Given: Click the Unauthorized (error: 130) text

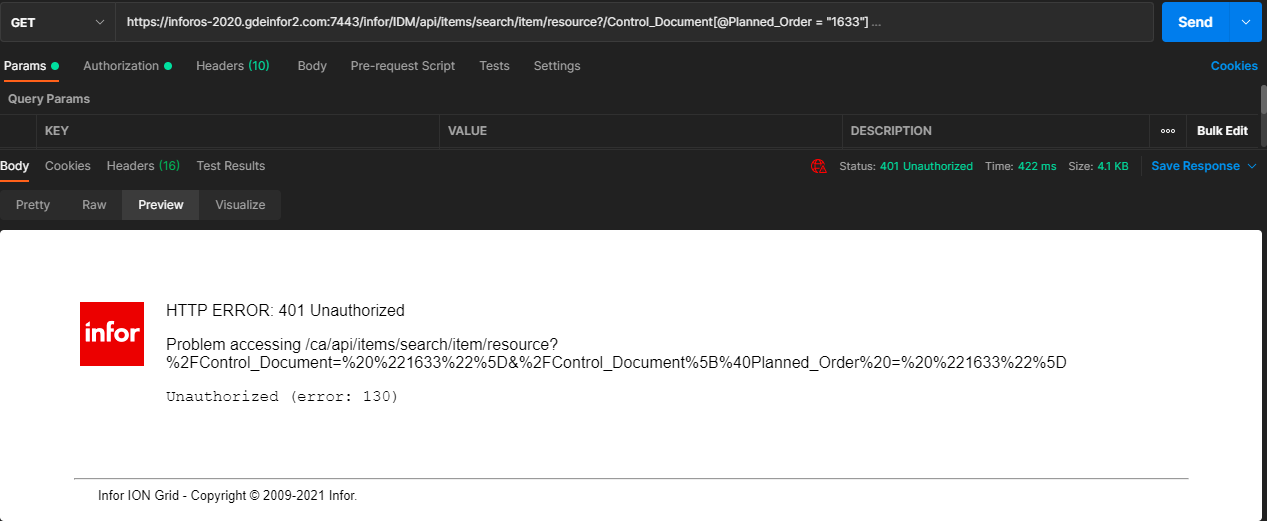Looking at the screenshot, I should 282,397.
